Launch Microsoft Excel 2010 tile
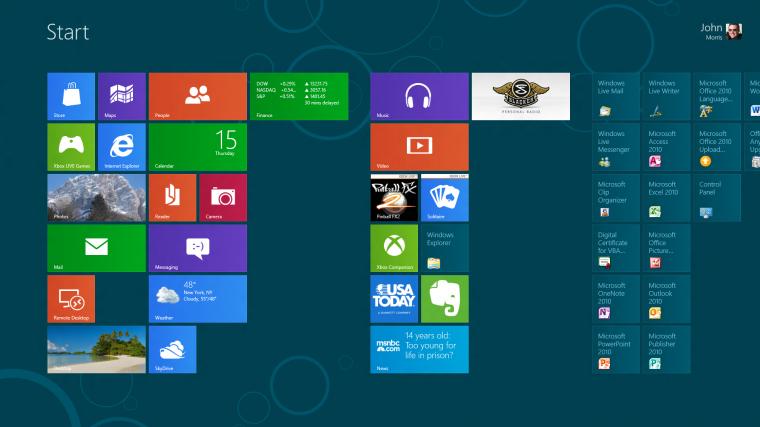This screenshot has width=760, height=427. tap(666, 198)
